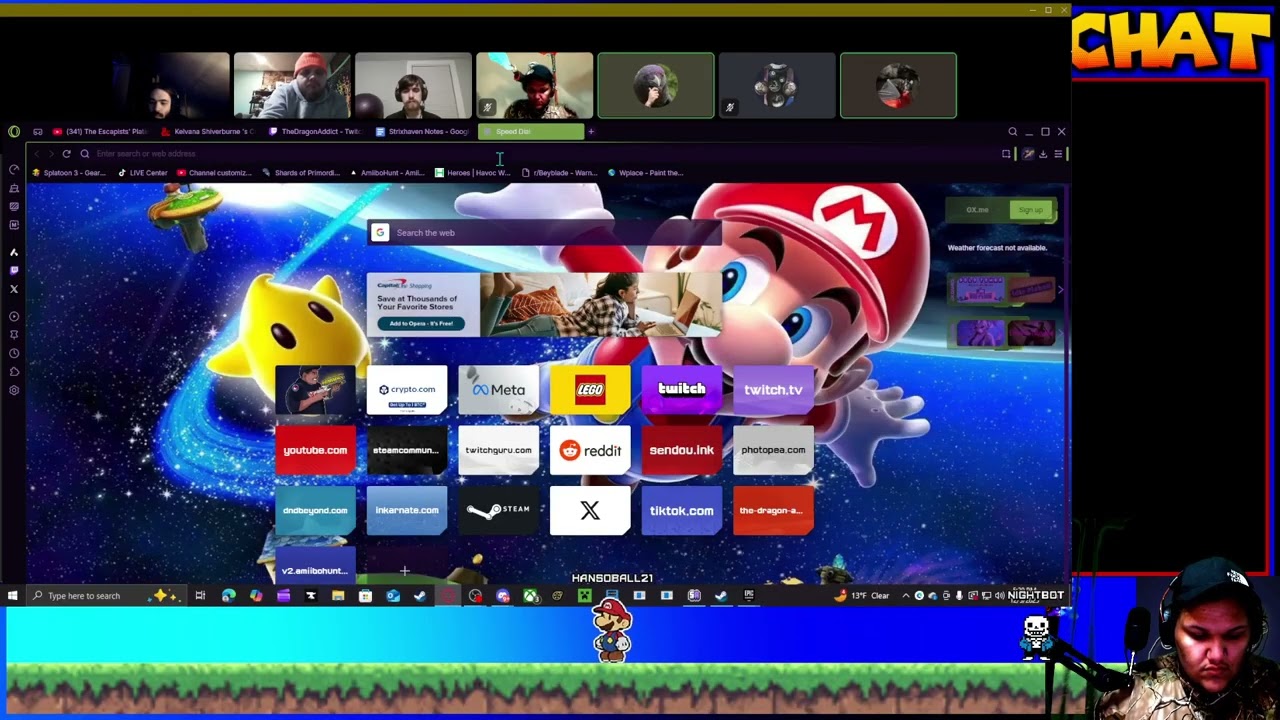
Task: Open the LEGO speed dial tile
Action: click(590, 390)
